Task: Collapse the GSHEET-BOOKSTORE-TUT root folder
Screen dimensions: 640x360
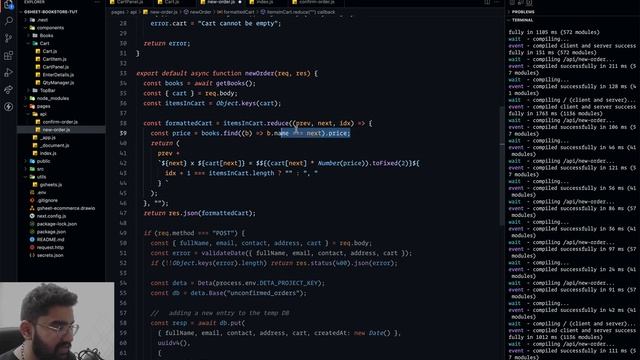Action: pyautogui.click(x=21, y=12)
